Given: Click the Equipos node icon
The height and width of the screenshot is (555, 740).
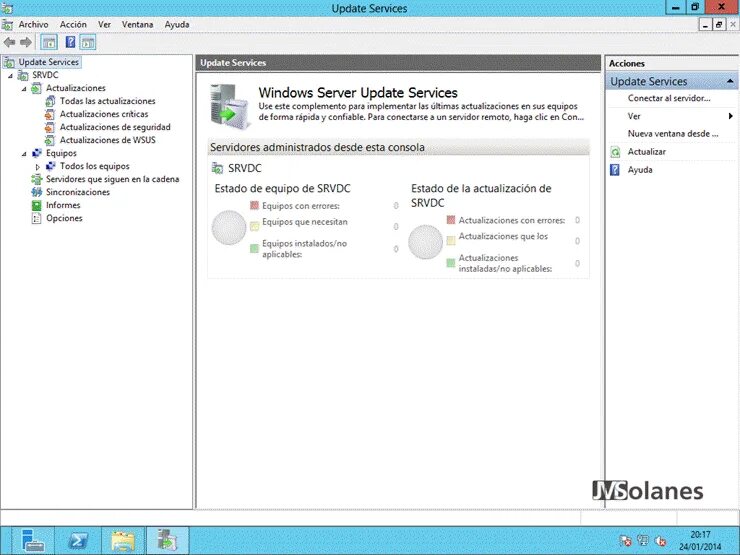Looking at the screenshot, I should [36, 153].
